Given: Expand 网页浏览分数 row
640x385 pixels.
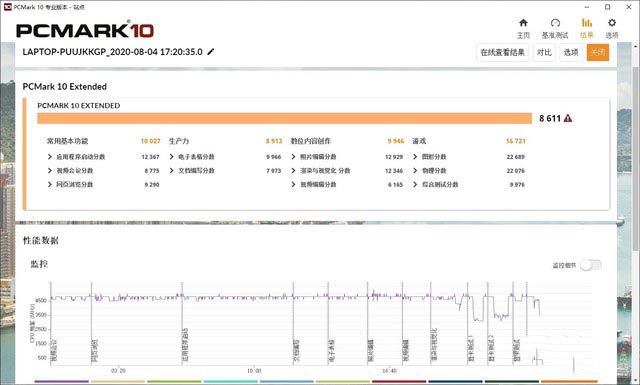Looking at the screenshot, I should (x=50, y=185).
